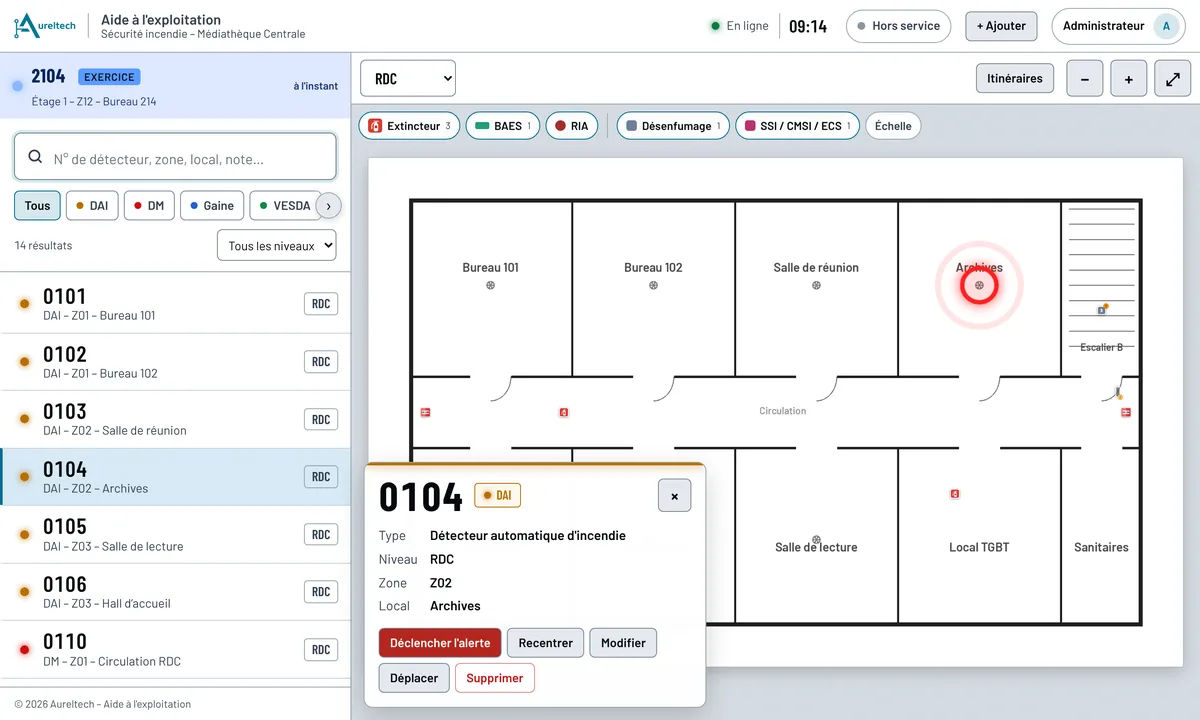
Task: Click the highlighted Archives detector marker
Action: (x=979, y=285)
